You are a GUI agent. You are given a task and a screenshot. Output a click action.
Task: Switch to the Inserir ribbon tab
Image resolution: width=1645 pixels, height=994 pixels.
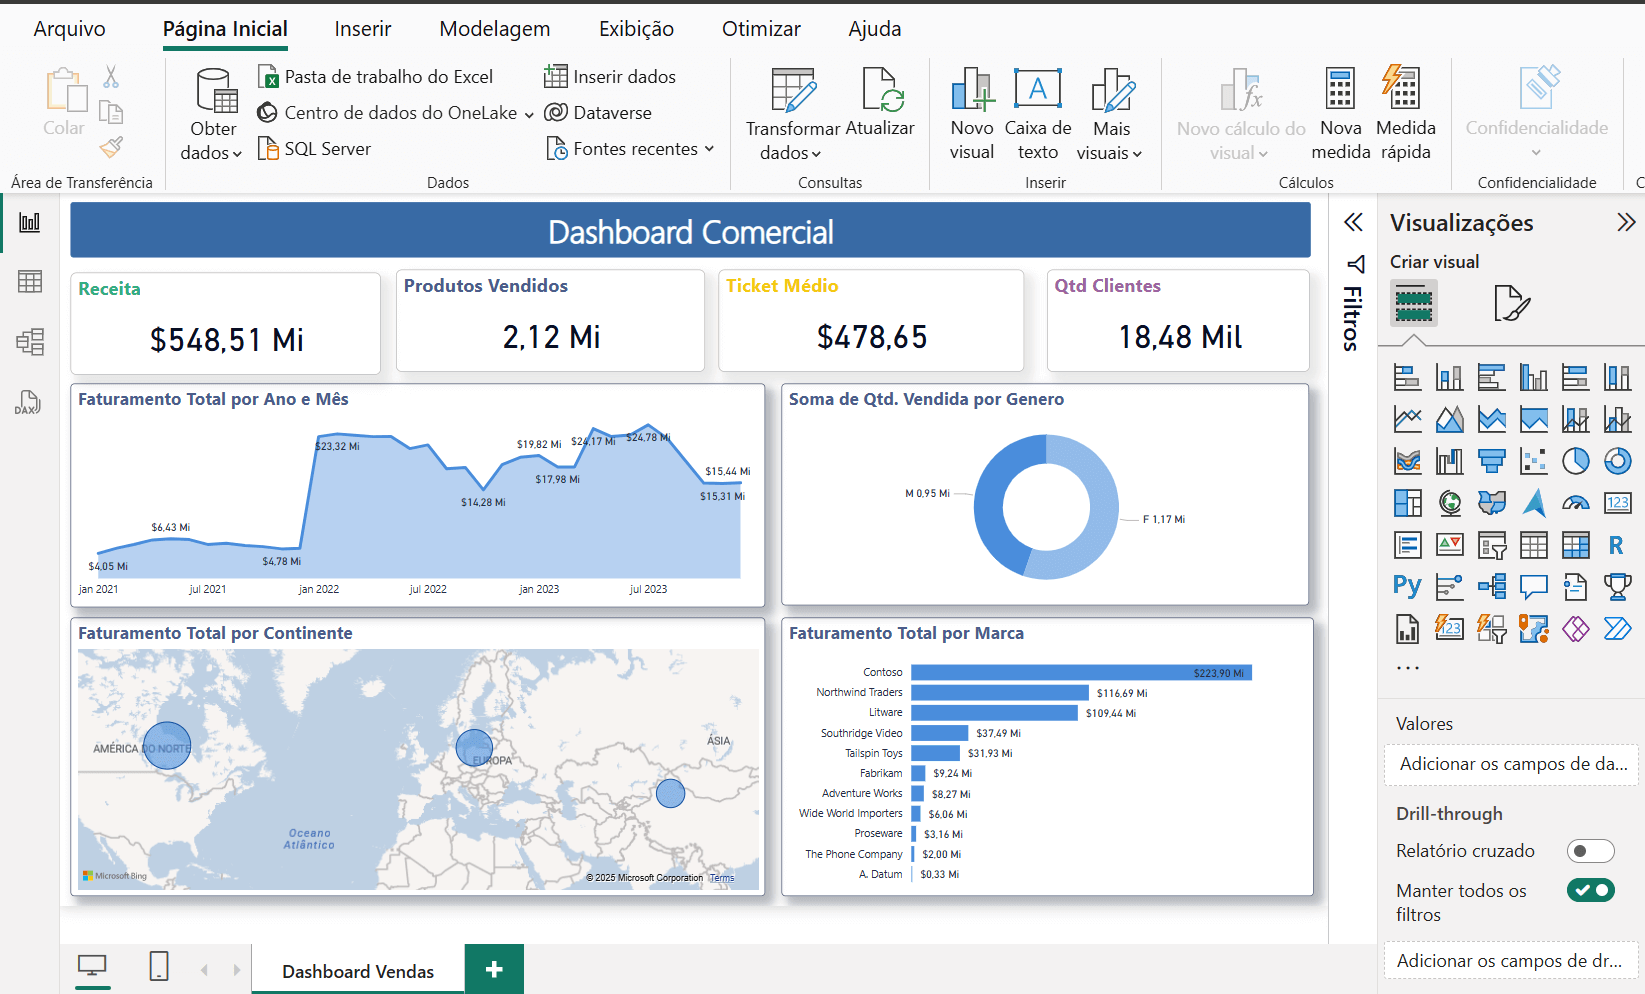tap(362, 29)
